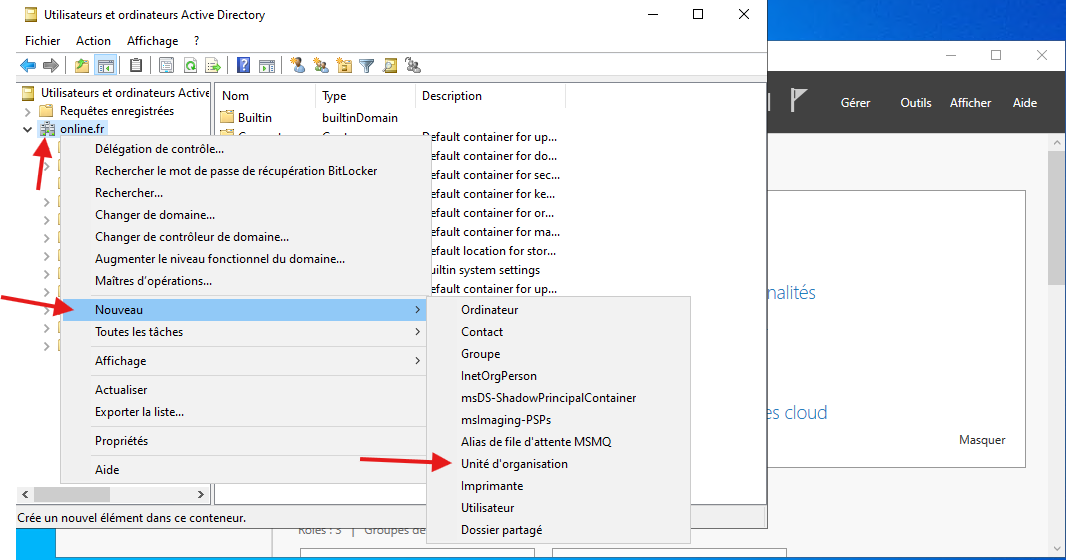The height and width of the screenshot is (560, 1066).
Task: Expand the Affichage context submenu
Action: pyautogui.click(x=243, y=361)
